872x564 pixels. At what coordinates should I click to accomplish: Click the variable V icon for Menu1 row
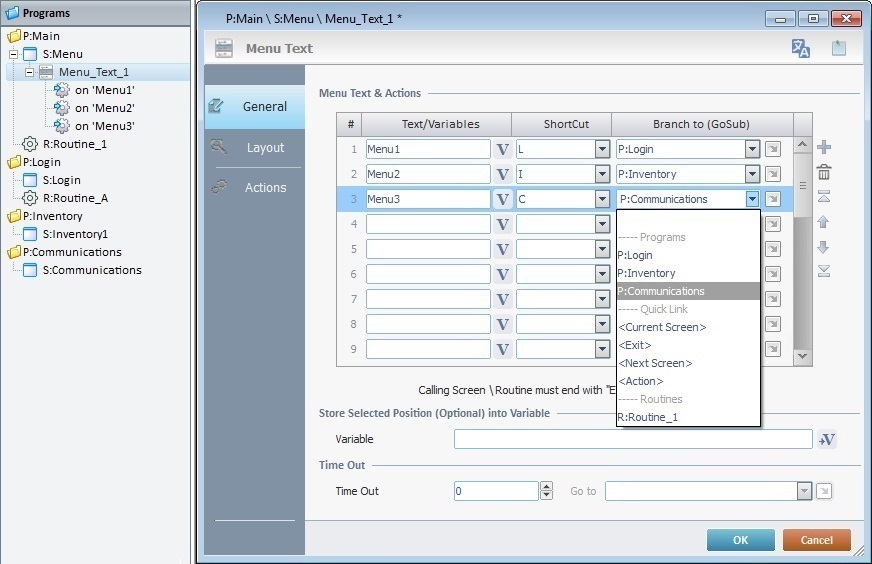[502, 150]
